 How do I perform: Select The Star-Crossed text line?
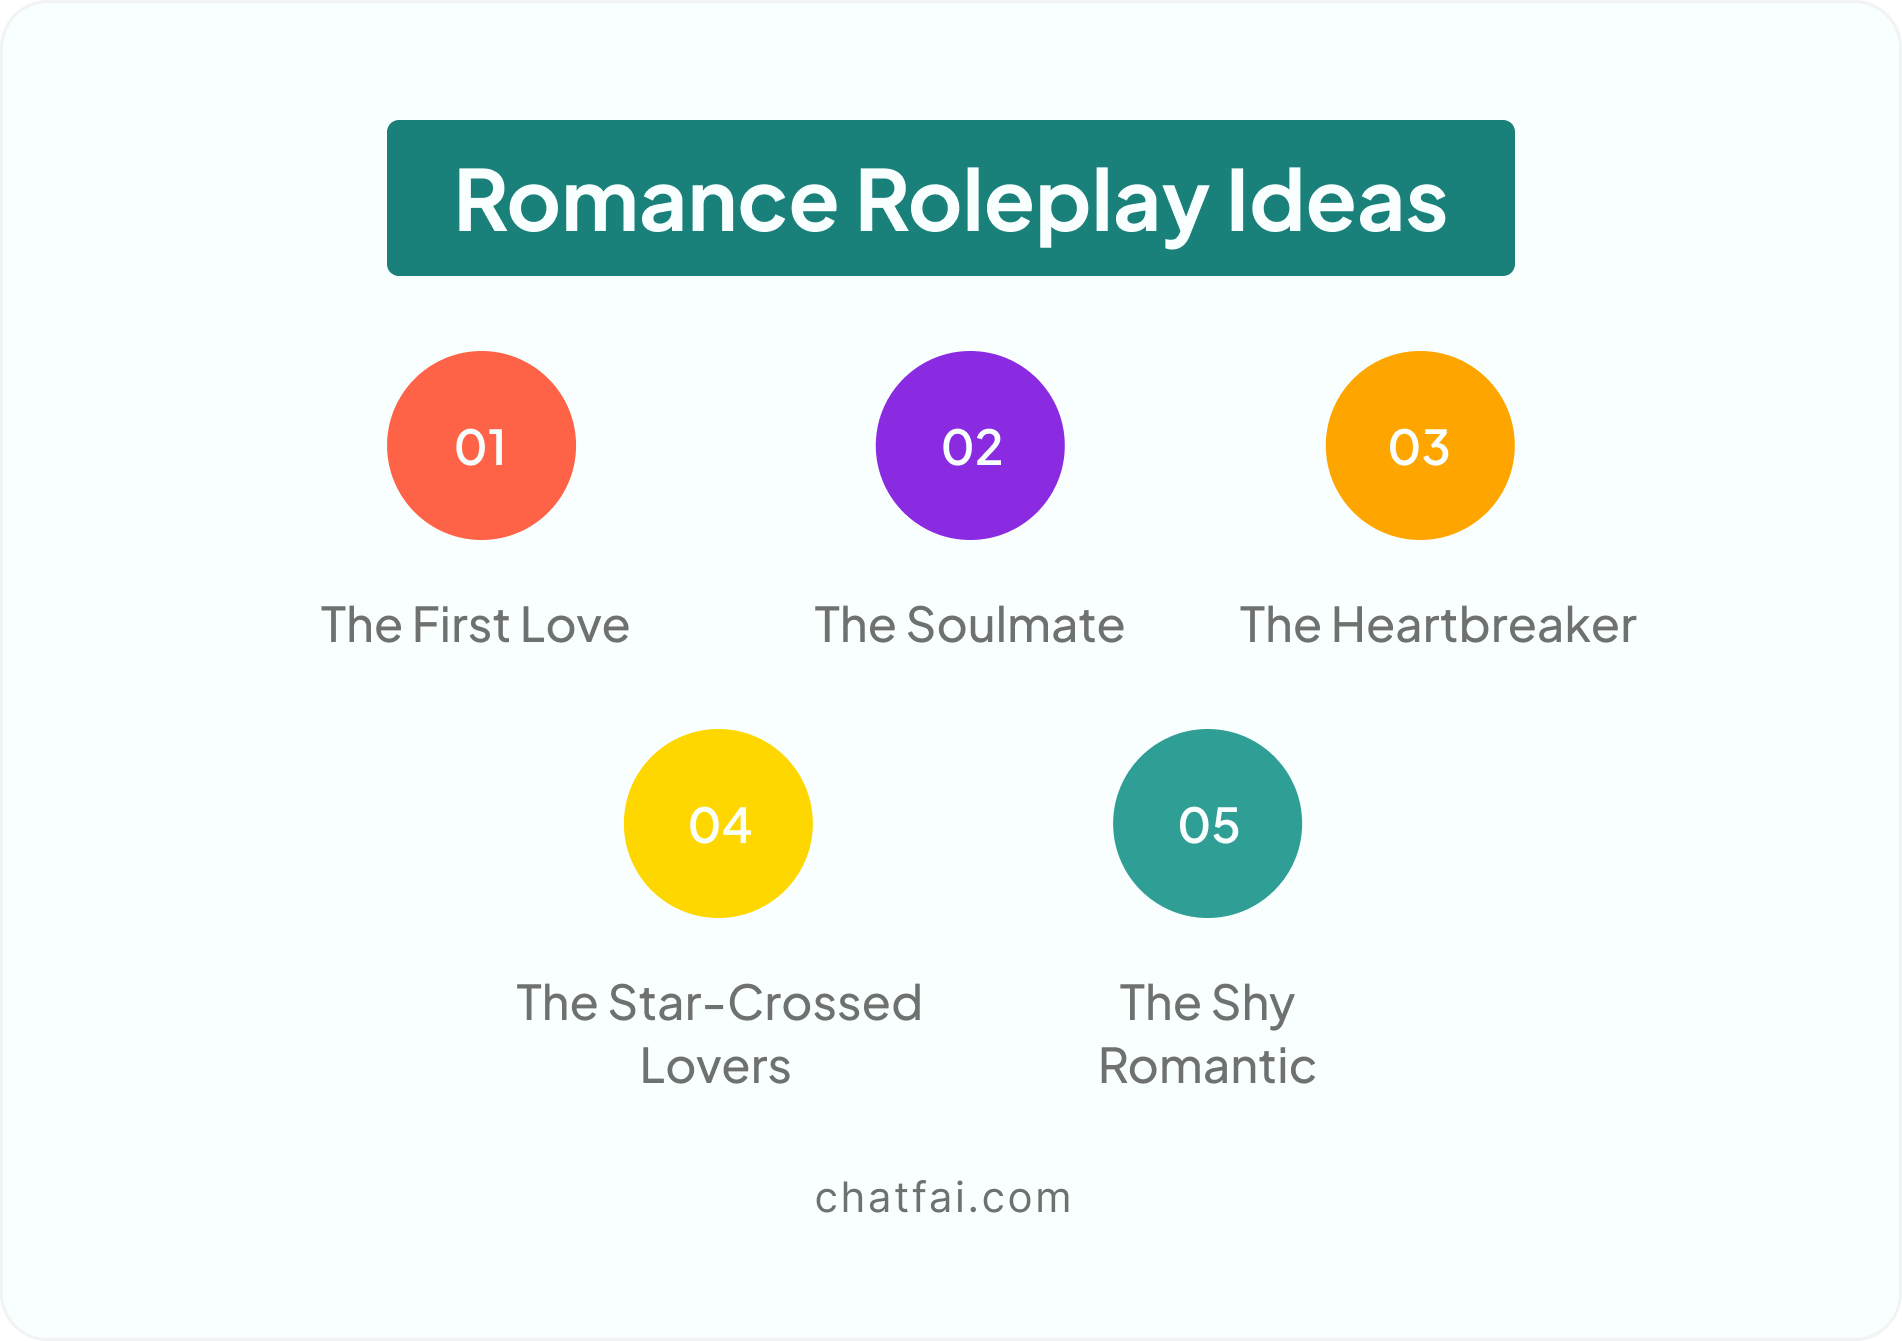click(719, 1003)
